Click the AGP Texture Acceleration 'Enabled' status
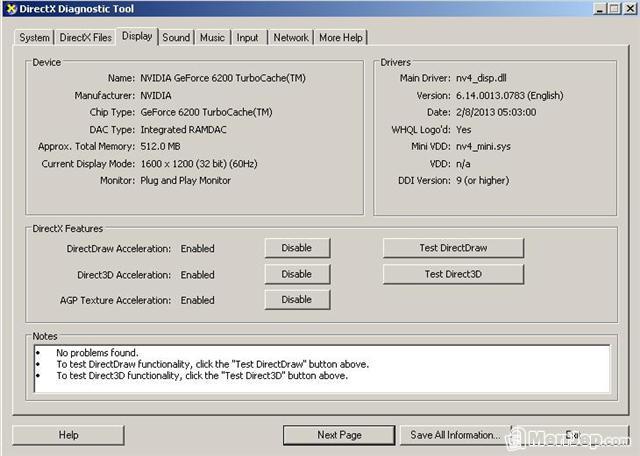 pos(198,300)
